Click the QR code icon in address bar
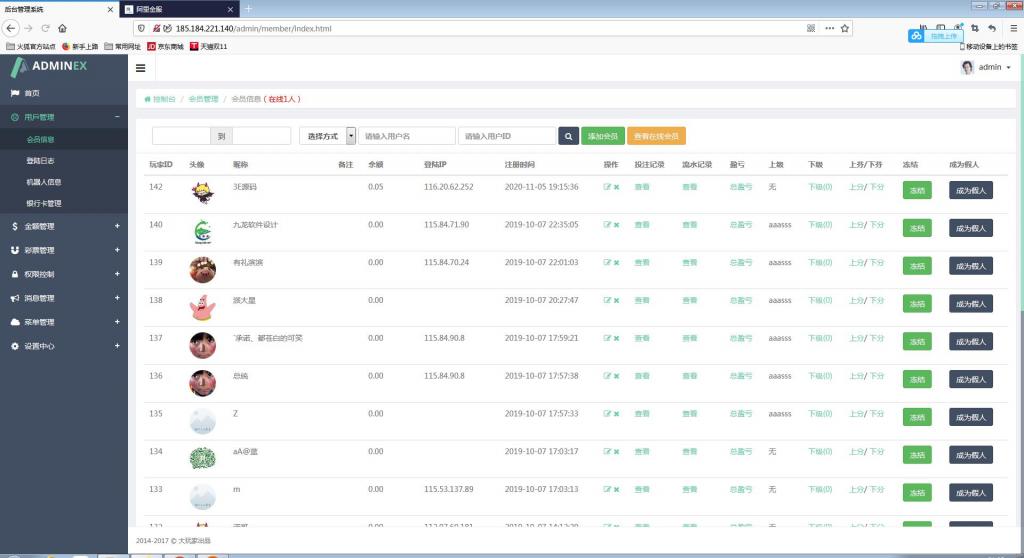 (x=811, y=28)
